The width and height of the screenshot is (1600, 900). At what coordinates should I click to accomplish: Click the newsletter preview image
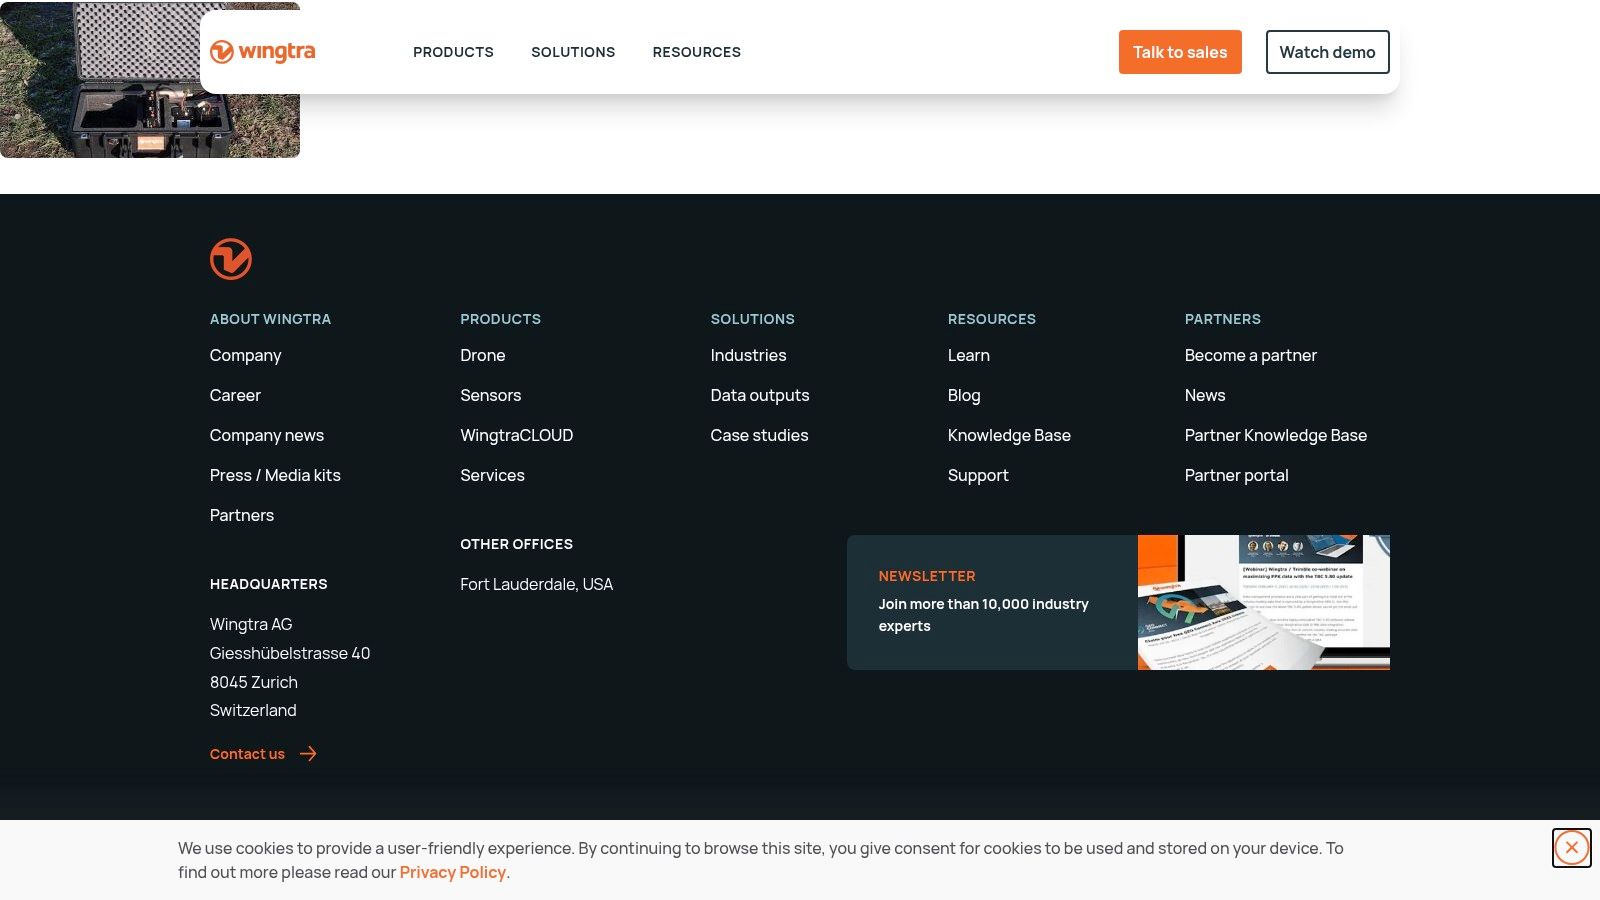click(x=1264, y=602)
